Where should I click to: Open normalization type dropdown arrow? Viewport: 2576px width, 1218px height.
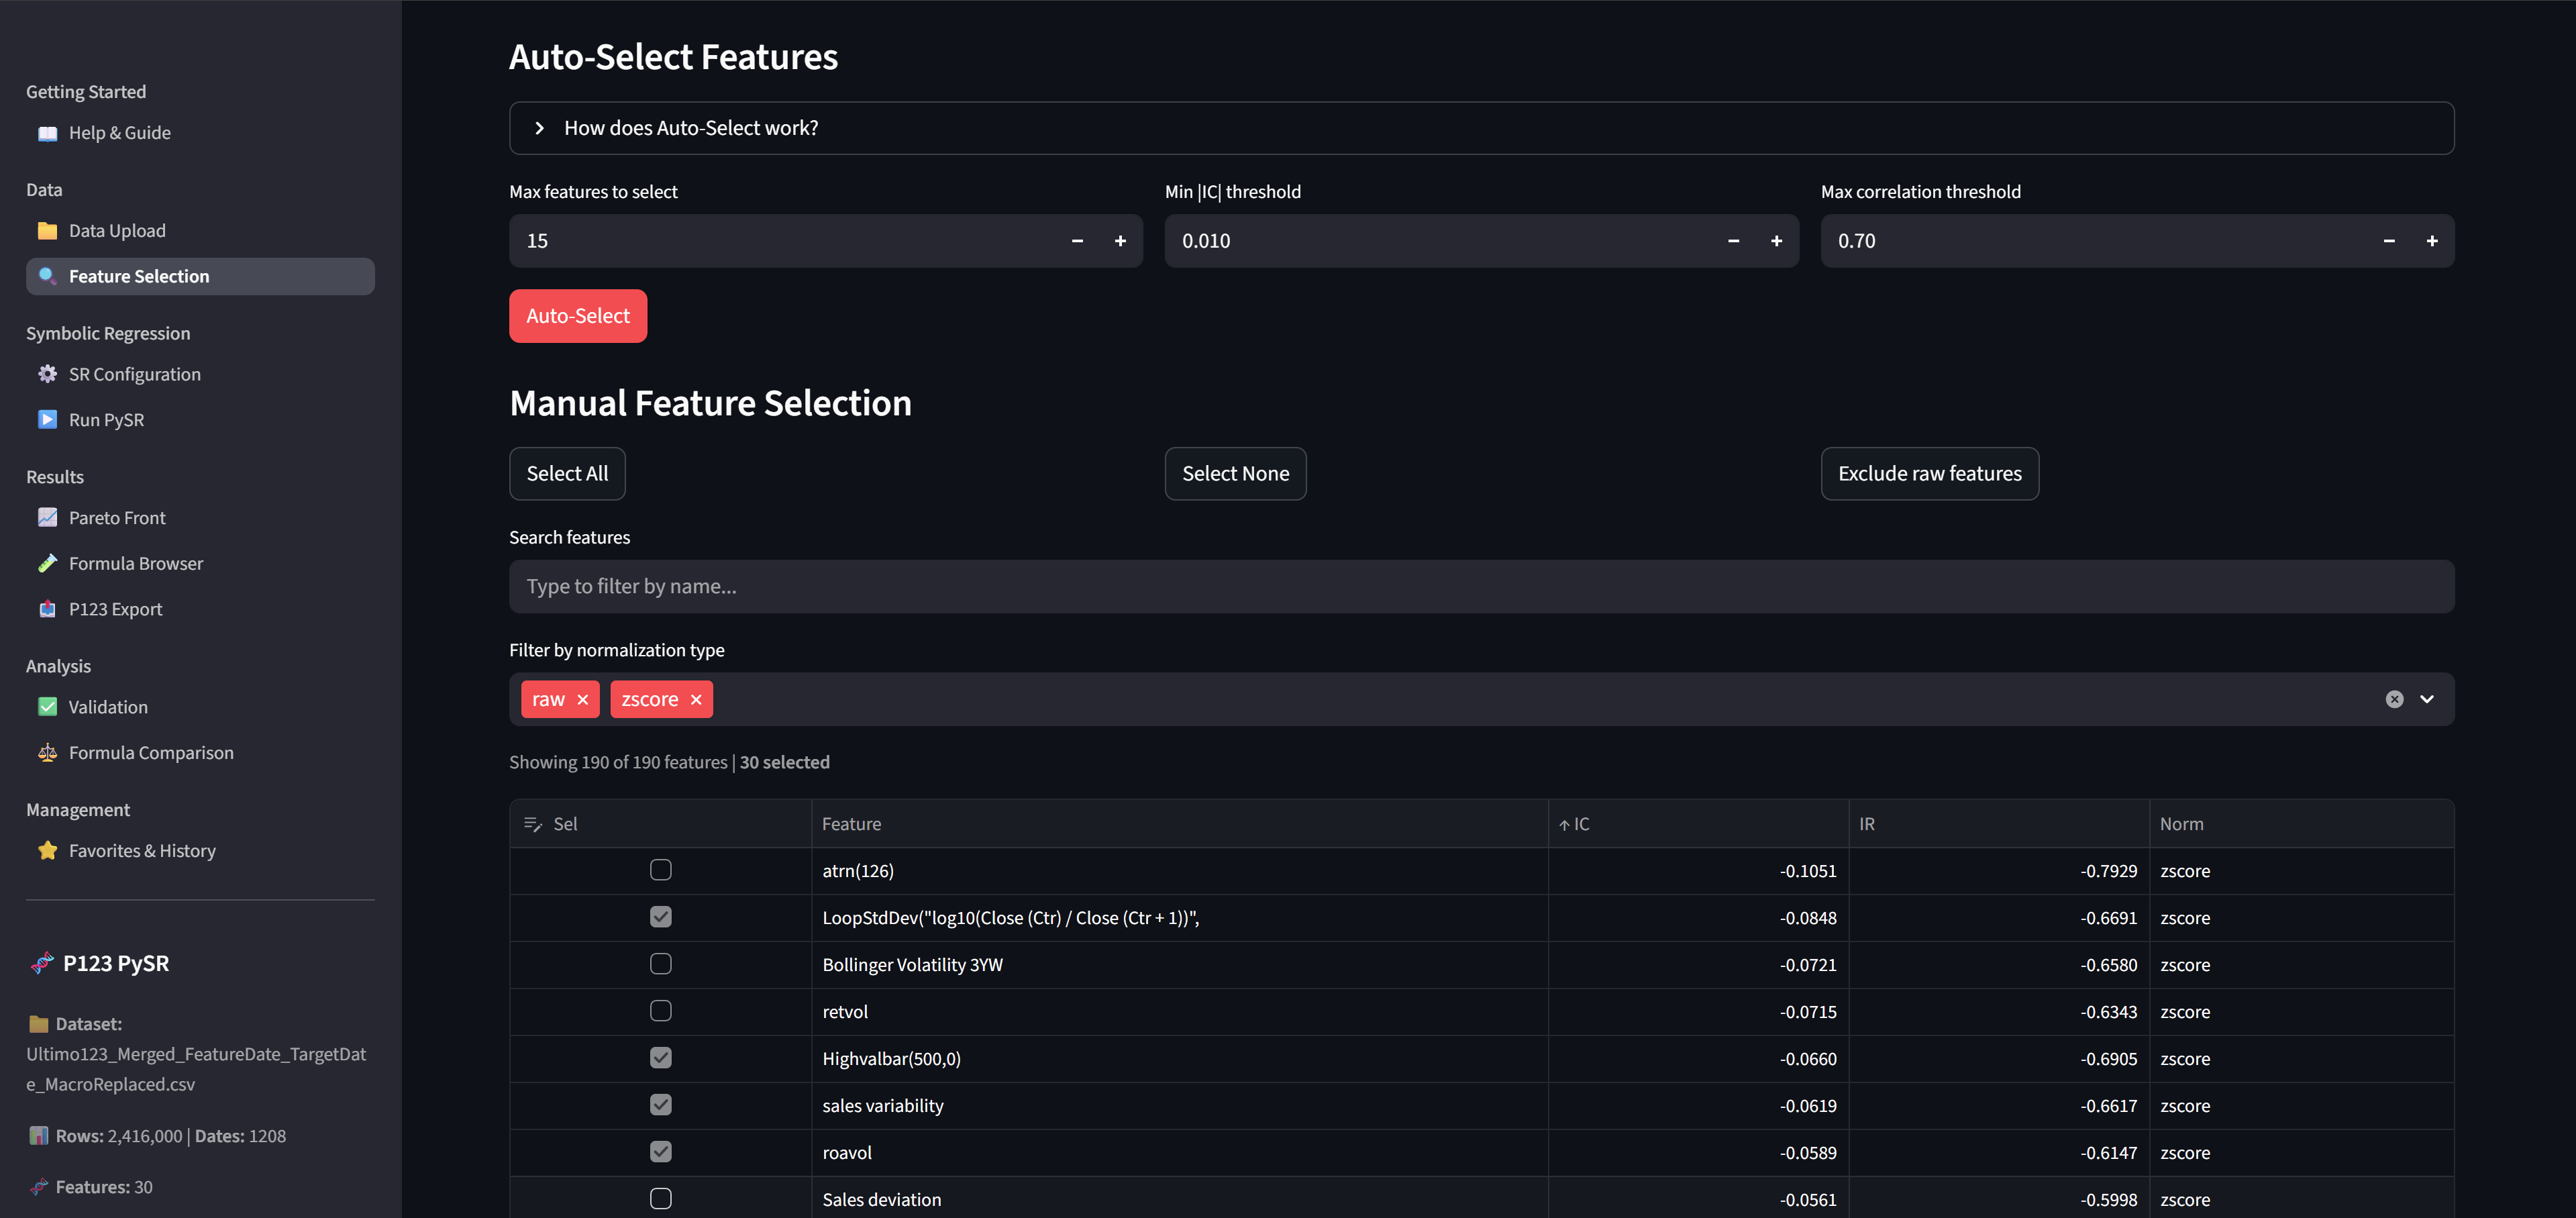[x=2427, y=700]
